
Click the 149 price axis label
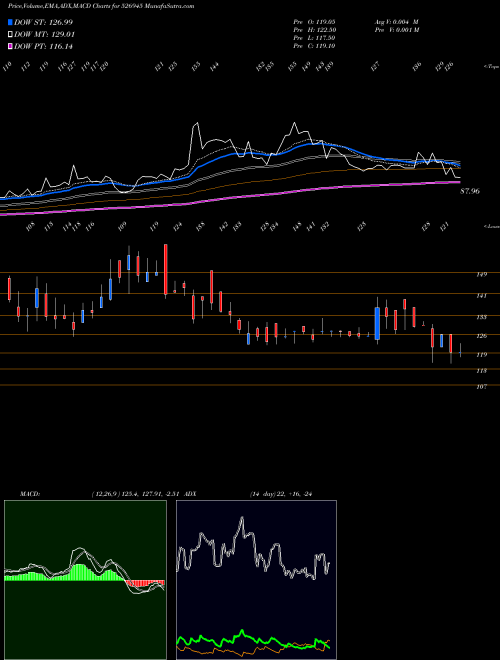[481, 274]
